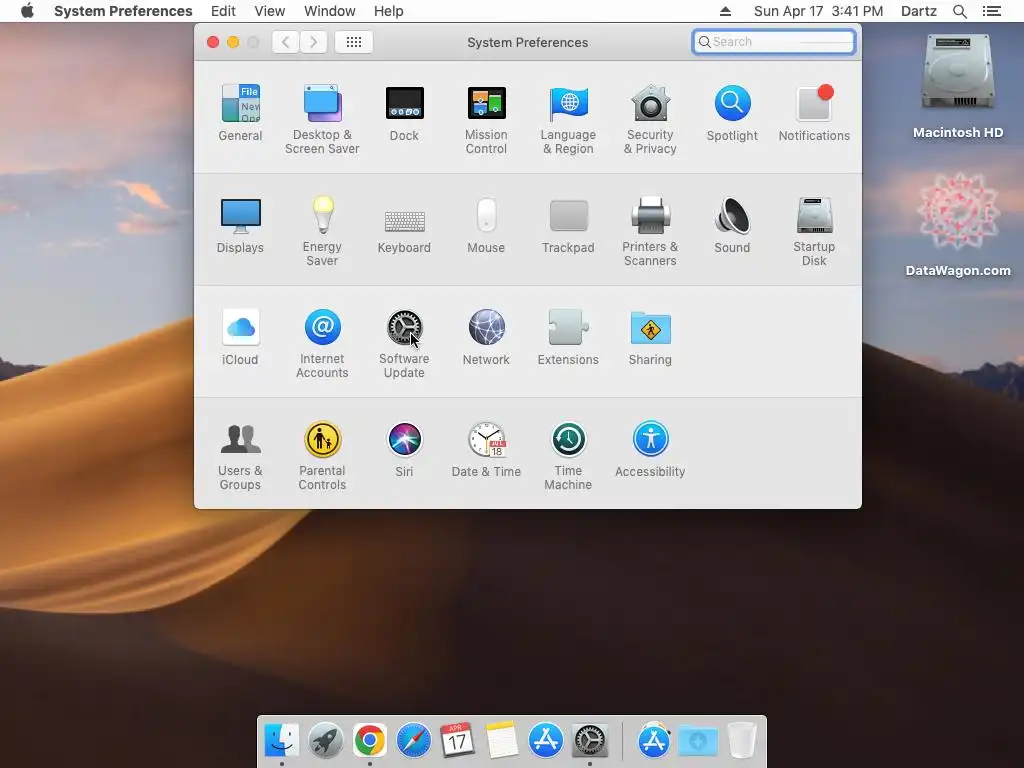Open the Help menu
Image resolution: width=1024 pixels, height=768 pixels.
389,11
